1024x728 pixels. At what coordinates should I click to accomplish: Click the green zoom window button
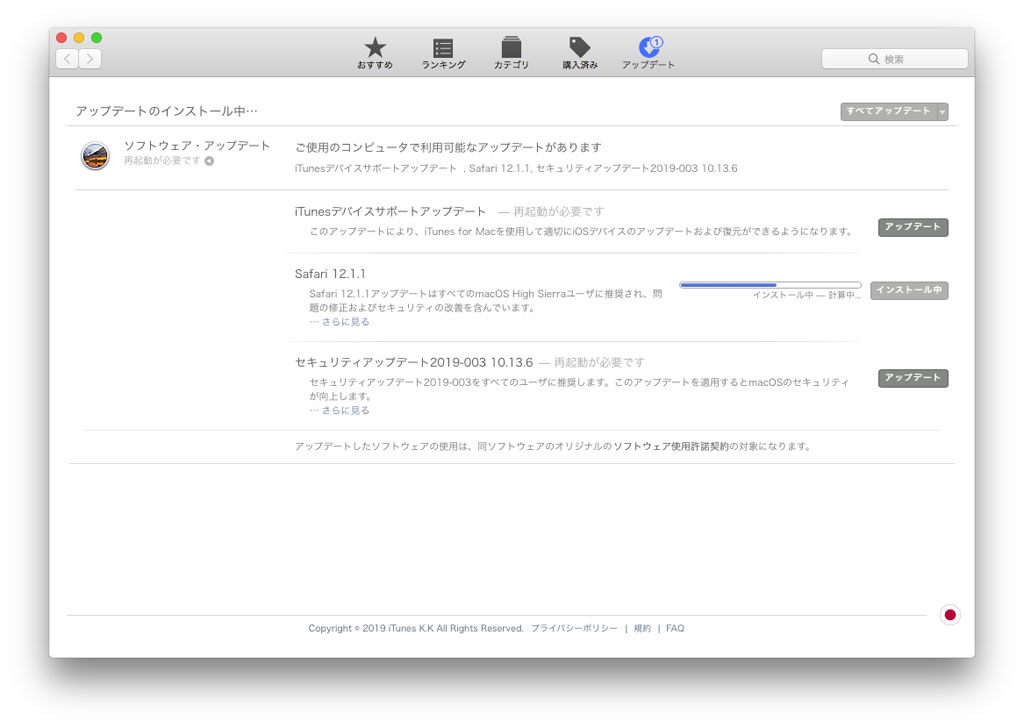coord(96,38)
